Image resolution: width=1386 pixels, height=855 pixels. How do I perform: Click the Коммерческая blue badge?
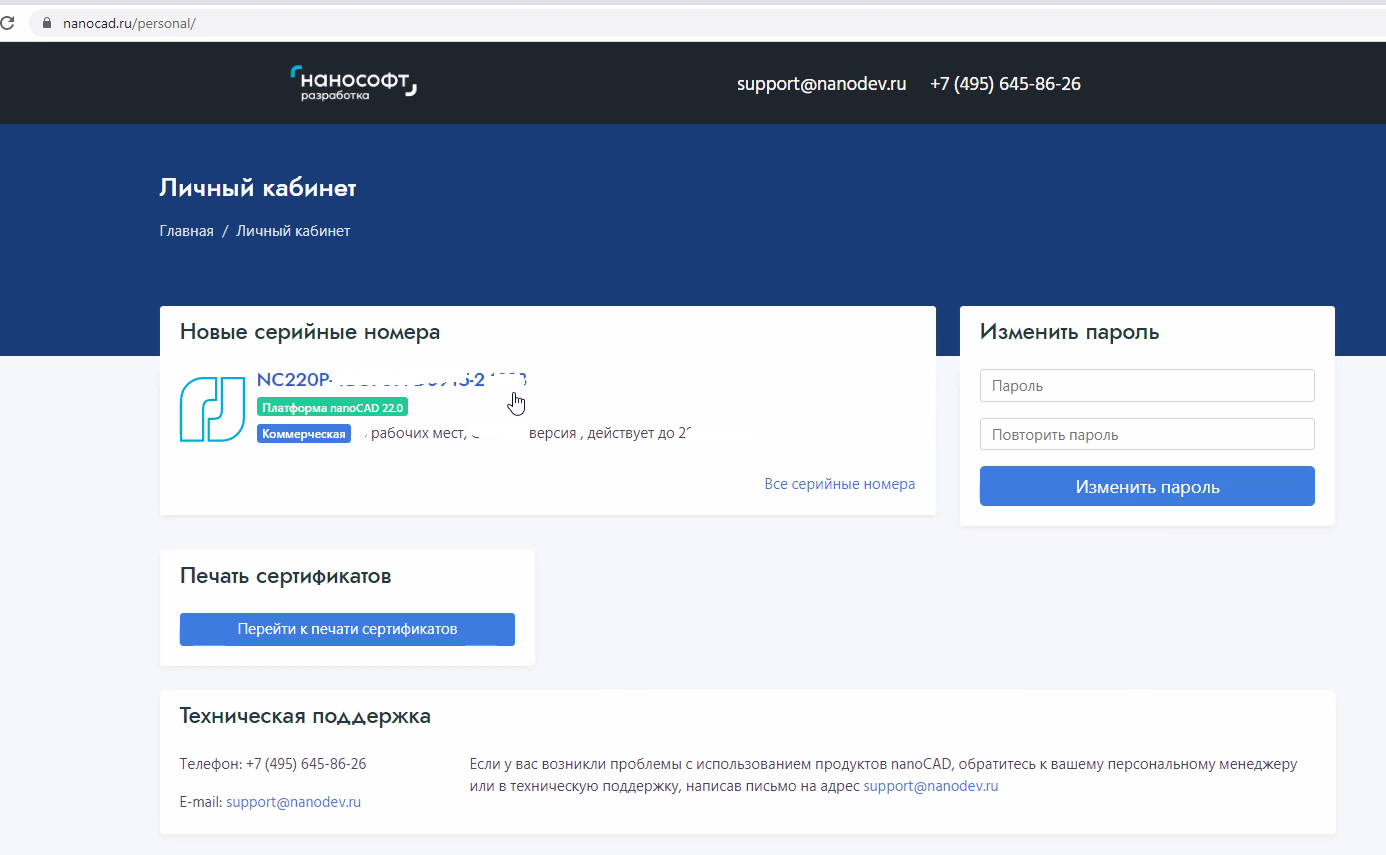[x=304, y=433]
